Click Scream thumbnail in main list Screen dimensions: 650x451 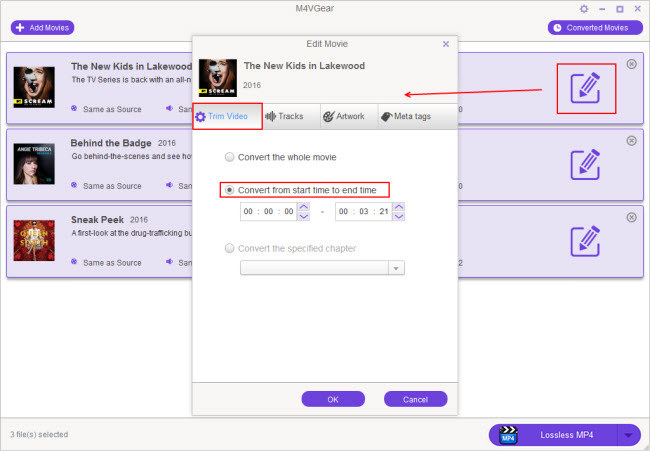coord(34,87)
